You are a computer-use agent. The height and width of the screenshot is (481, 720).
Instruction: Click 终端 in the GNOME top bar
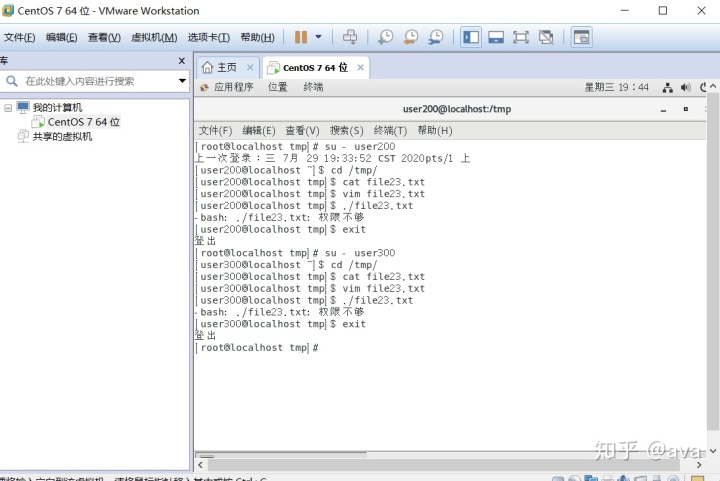tap(313, 87)
